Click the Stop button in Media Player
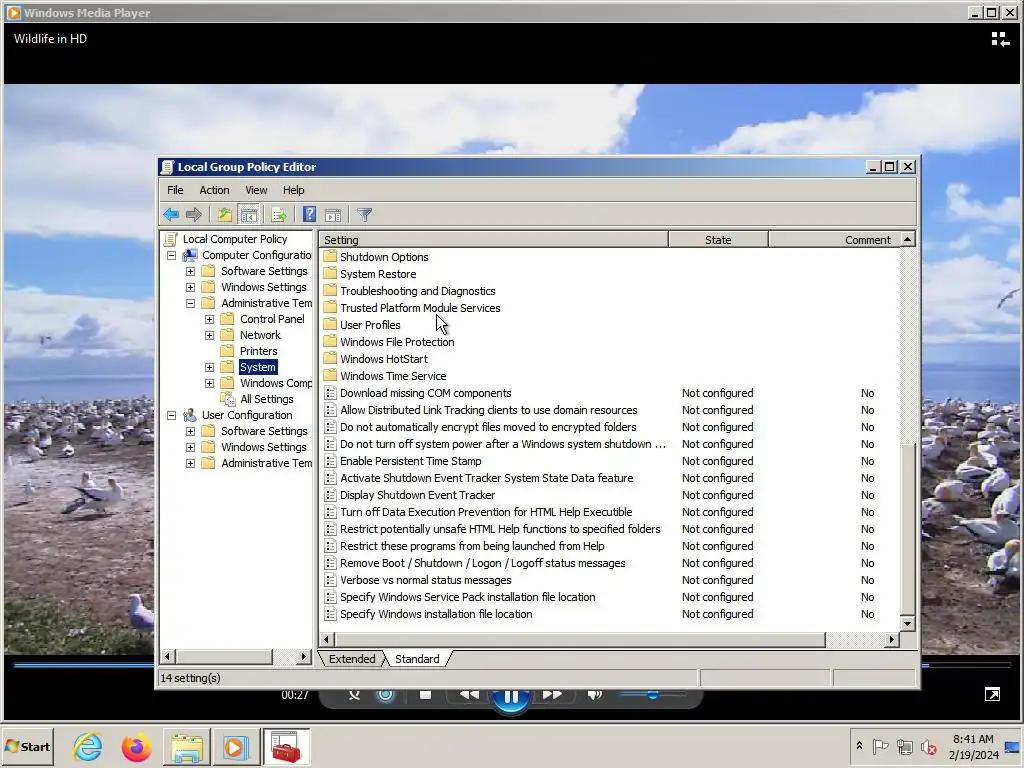 click(x=425, y=695)
